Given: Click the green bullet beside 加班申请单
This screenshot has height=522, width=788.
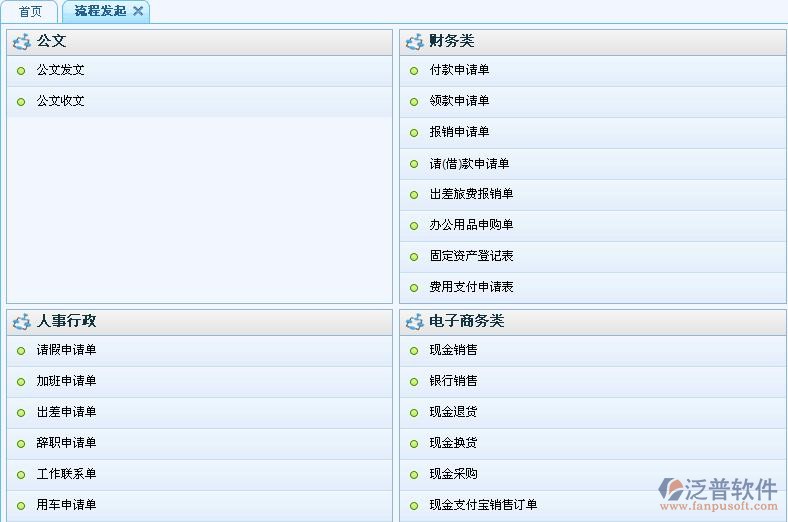Looking at the screenshot, I should coord(21,382).
